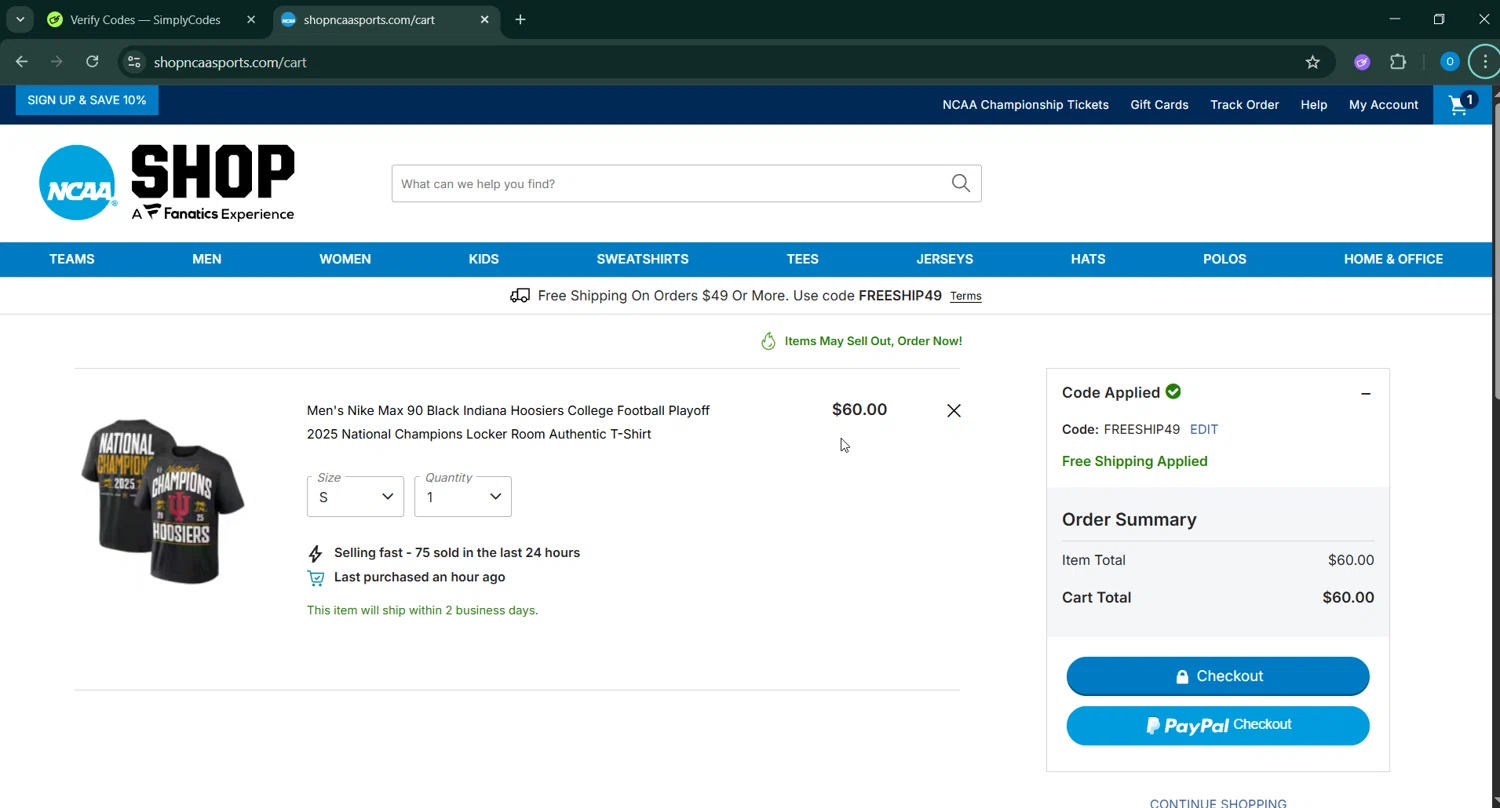
Task: Open the HATS menu
Action: (1088, 259)
